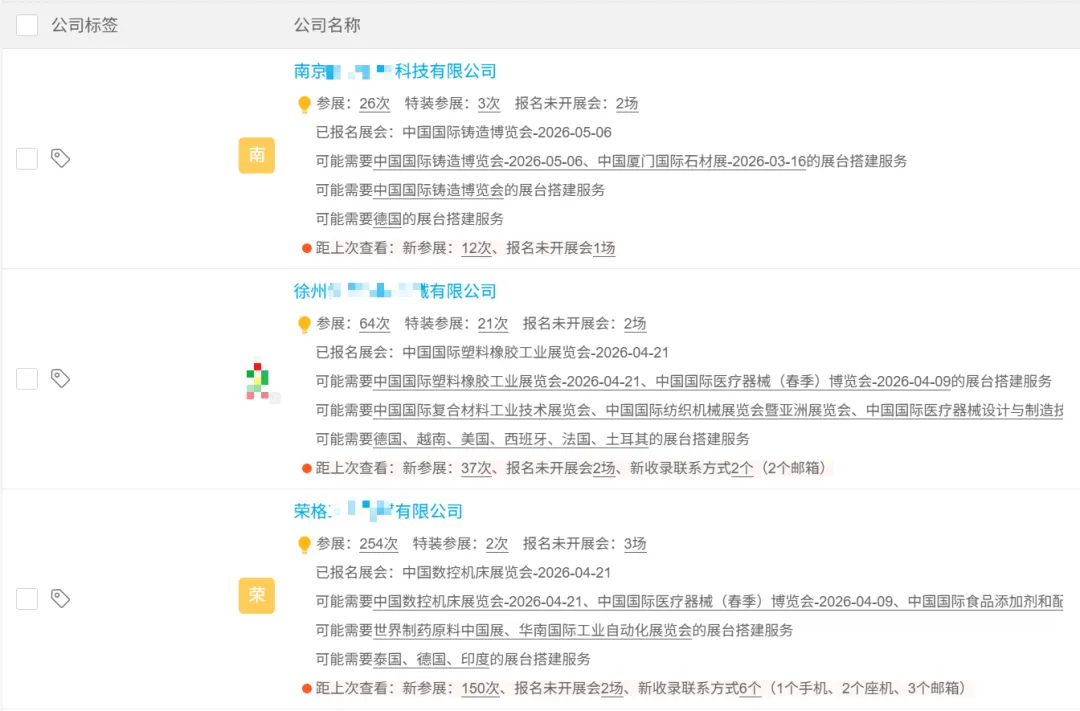Click the colorful avatar icon of 徐州 company

pos(256,378)
